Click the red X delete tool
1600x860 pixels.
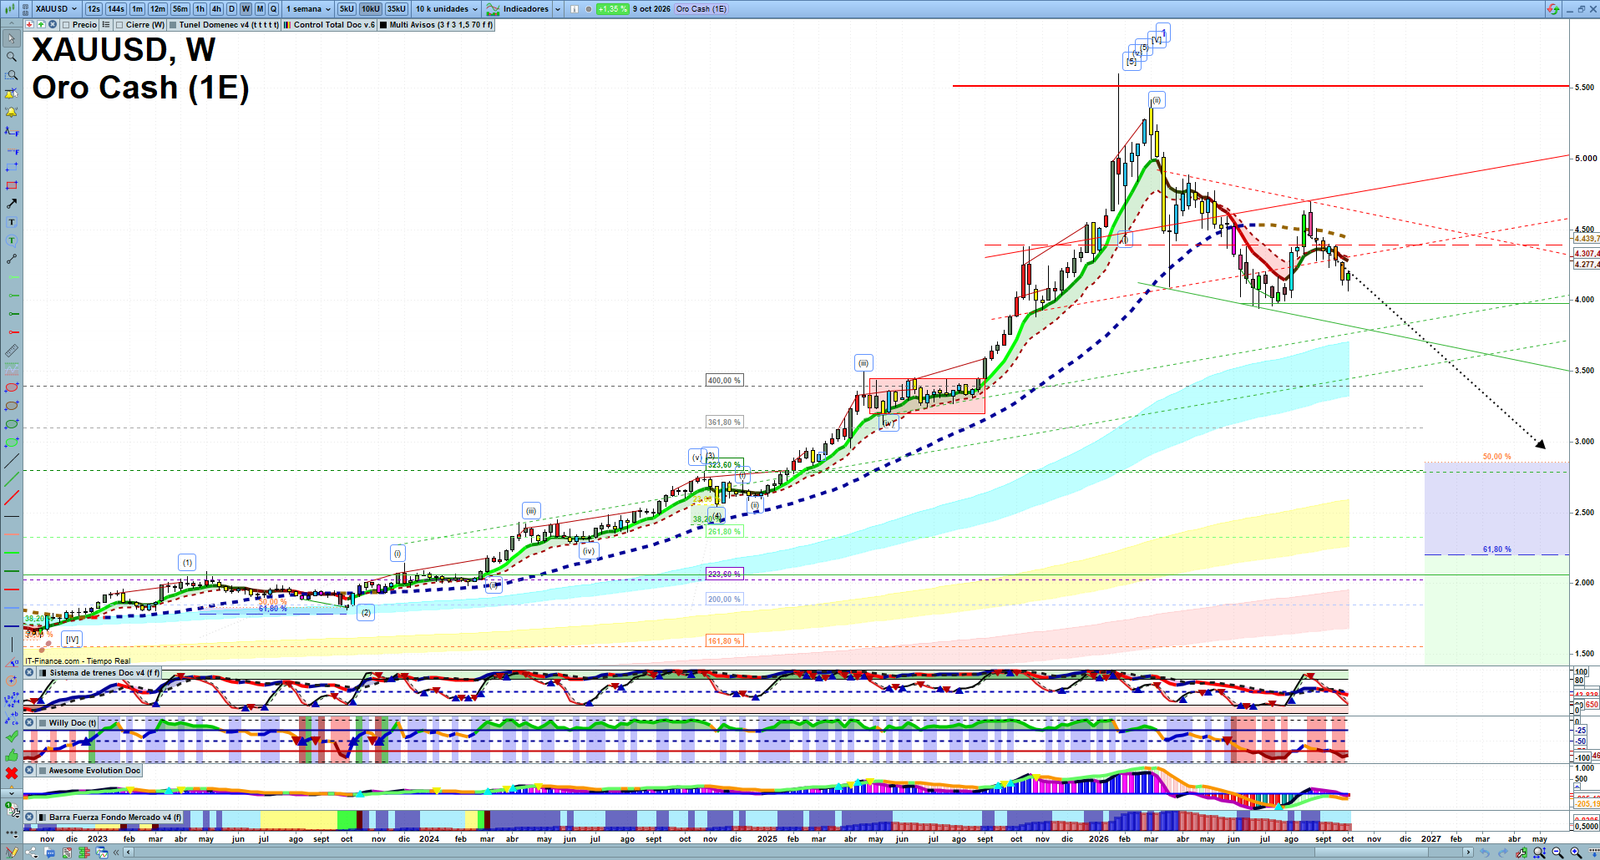11,773
